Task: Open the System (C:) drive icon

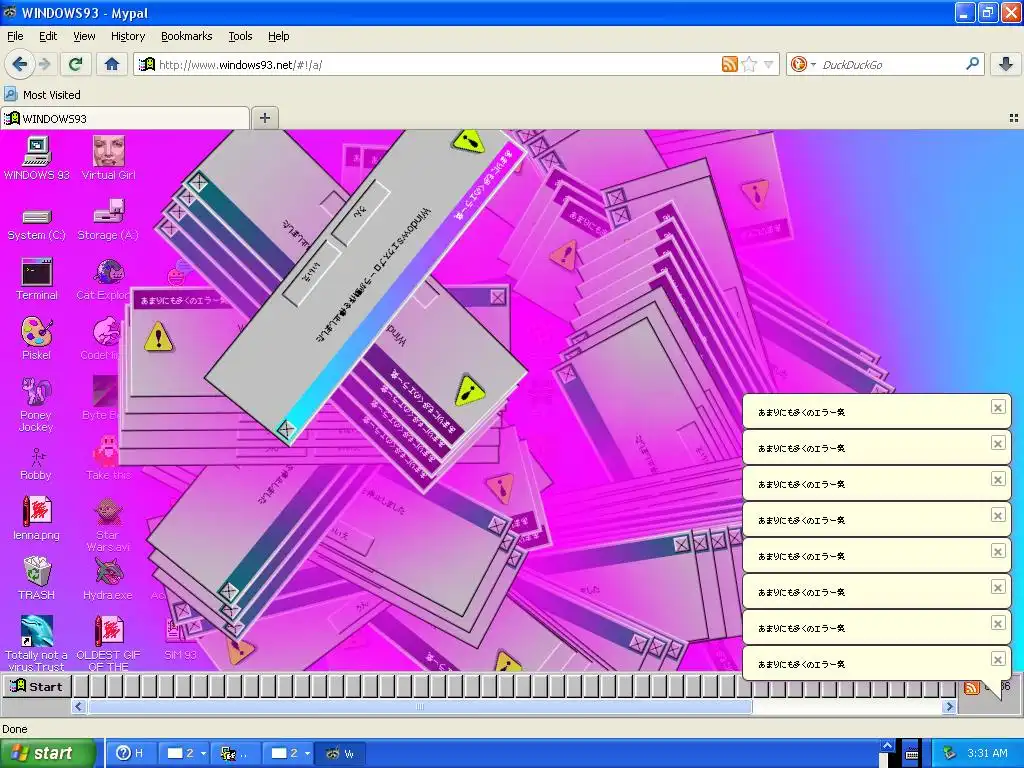Action: [x=37, y=225]
